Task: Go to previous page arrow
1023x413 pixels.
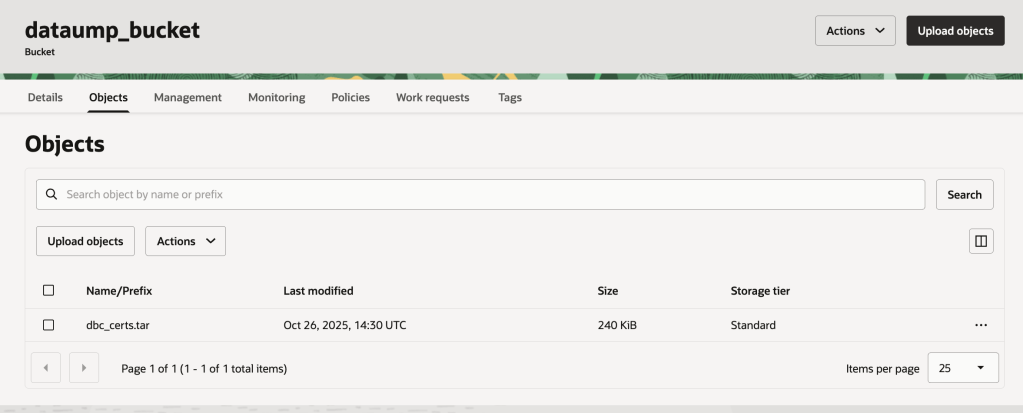Action: click(46, 368)
